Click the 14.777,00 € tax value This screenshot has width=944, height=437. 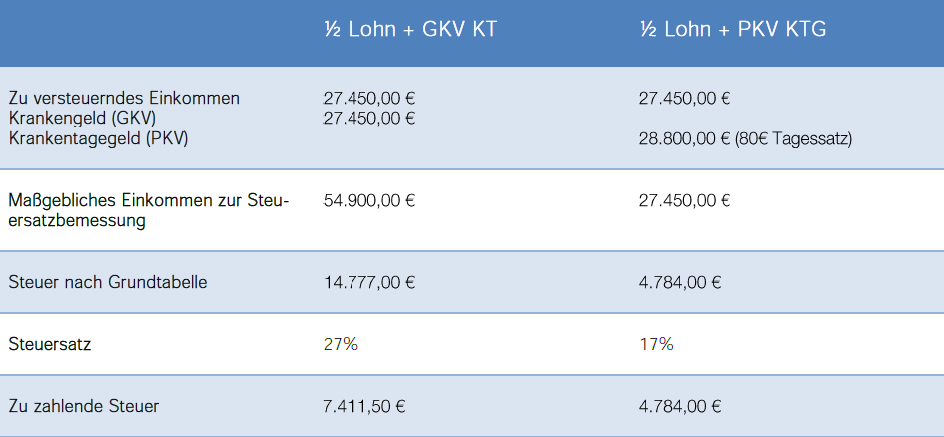(369, 282)
